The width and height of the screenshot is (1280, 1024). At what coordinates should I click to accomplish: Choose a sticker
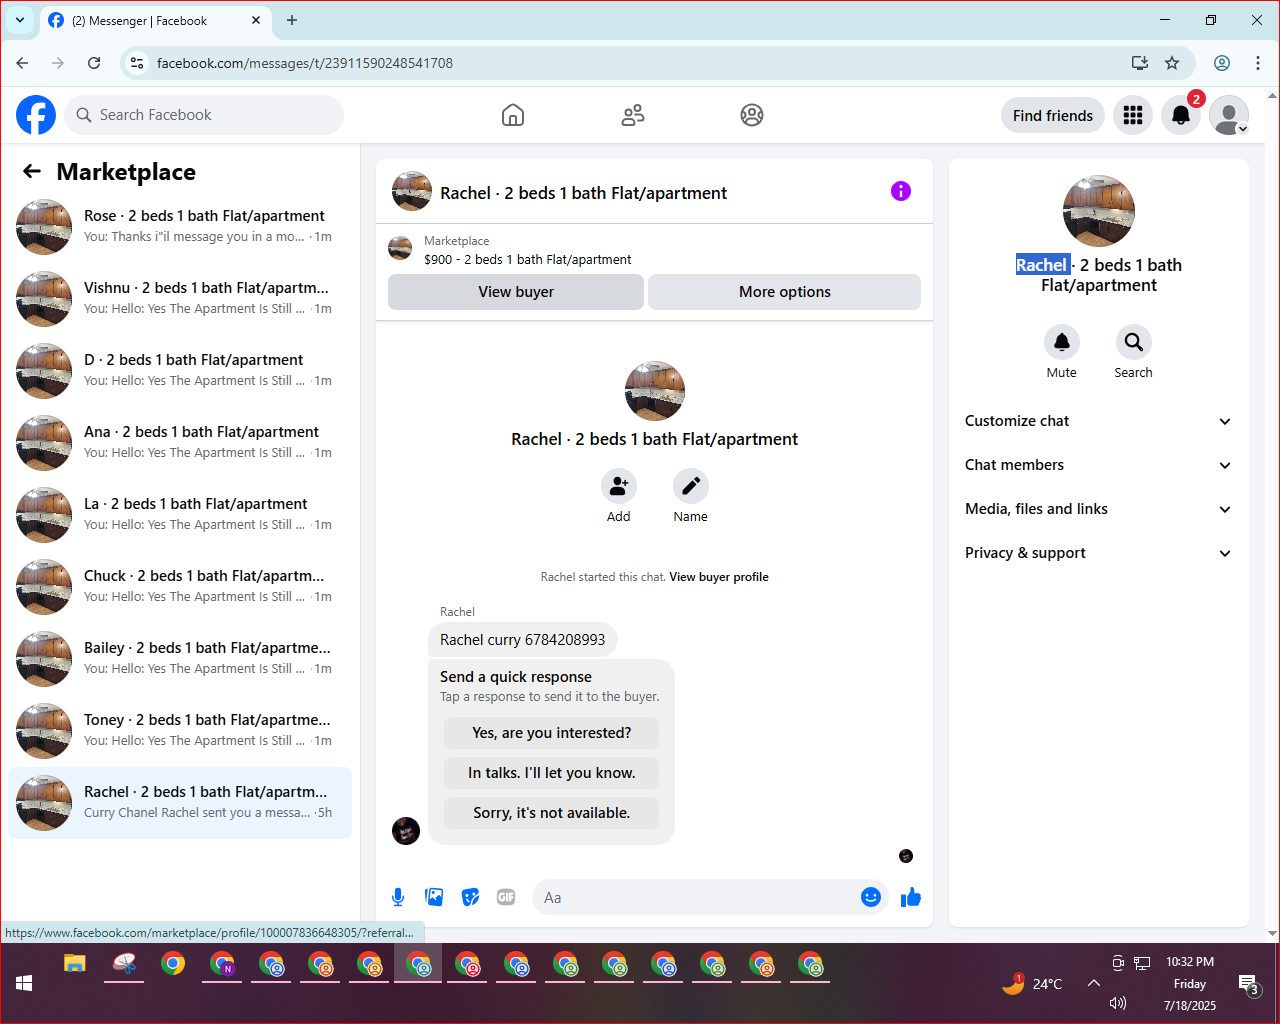(x=470, y=897)
